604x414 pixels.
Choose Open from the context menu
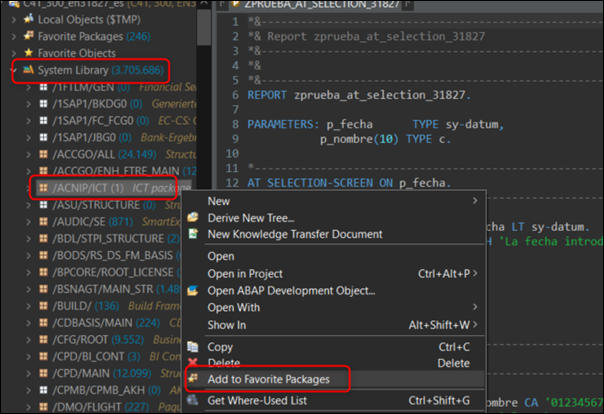tap(334, 256)
